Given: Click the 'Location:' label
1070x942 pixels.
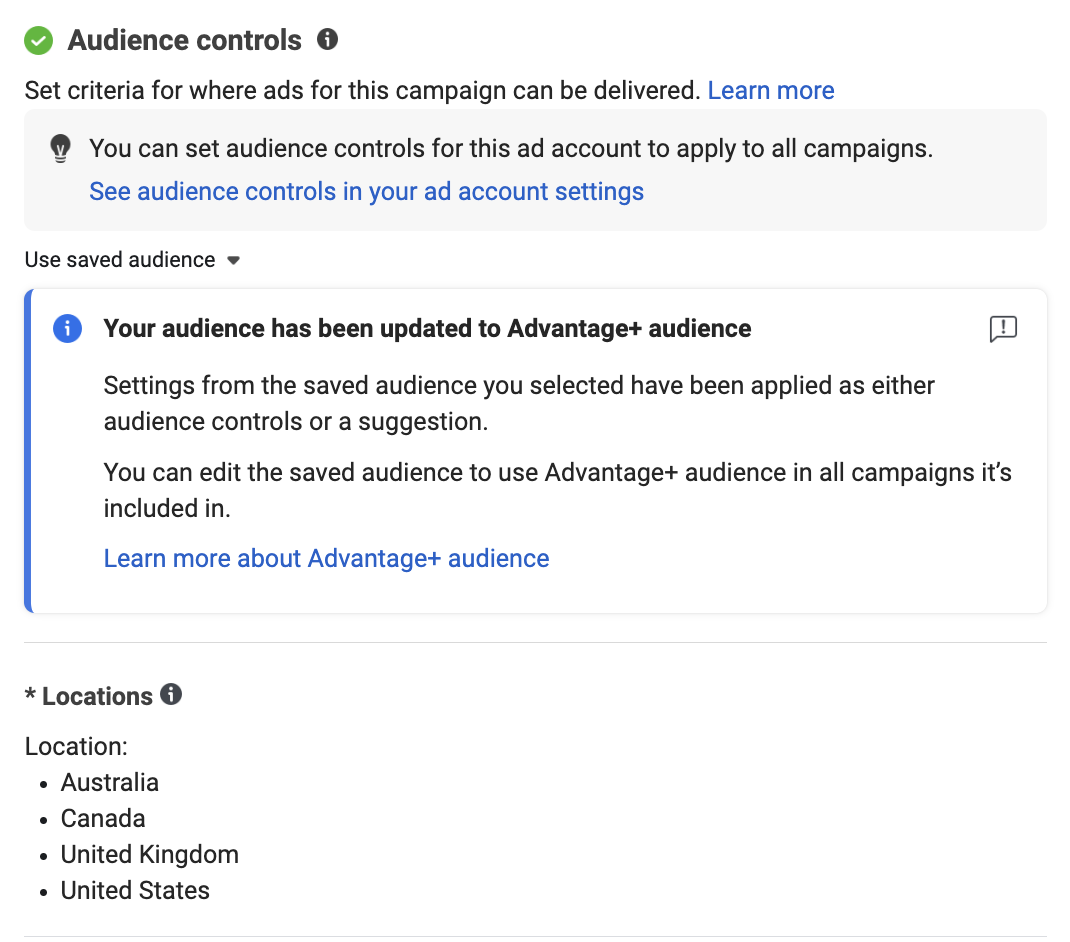Looking at the screenshot, I should click(76, 747).
